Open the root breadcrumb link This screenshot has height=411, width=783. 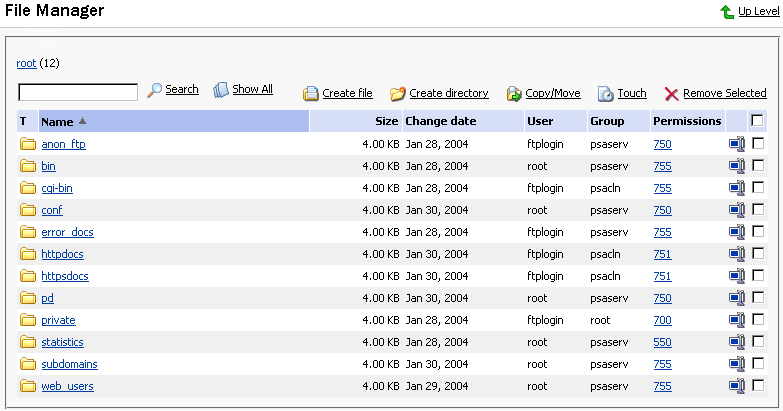pyautogui.click(x=26, y=63)
